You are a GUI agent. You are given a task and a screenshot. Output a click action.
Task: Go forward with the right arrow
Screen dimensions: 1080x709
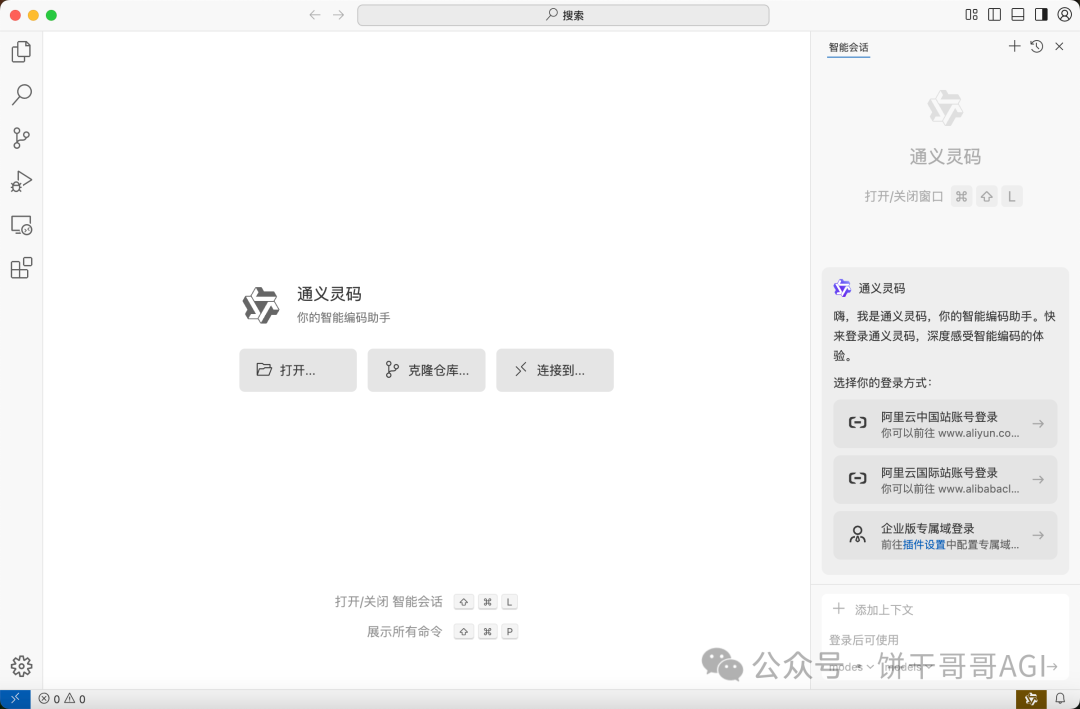(338, 15)
